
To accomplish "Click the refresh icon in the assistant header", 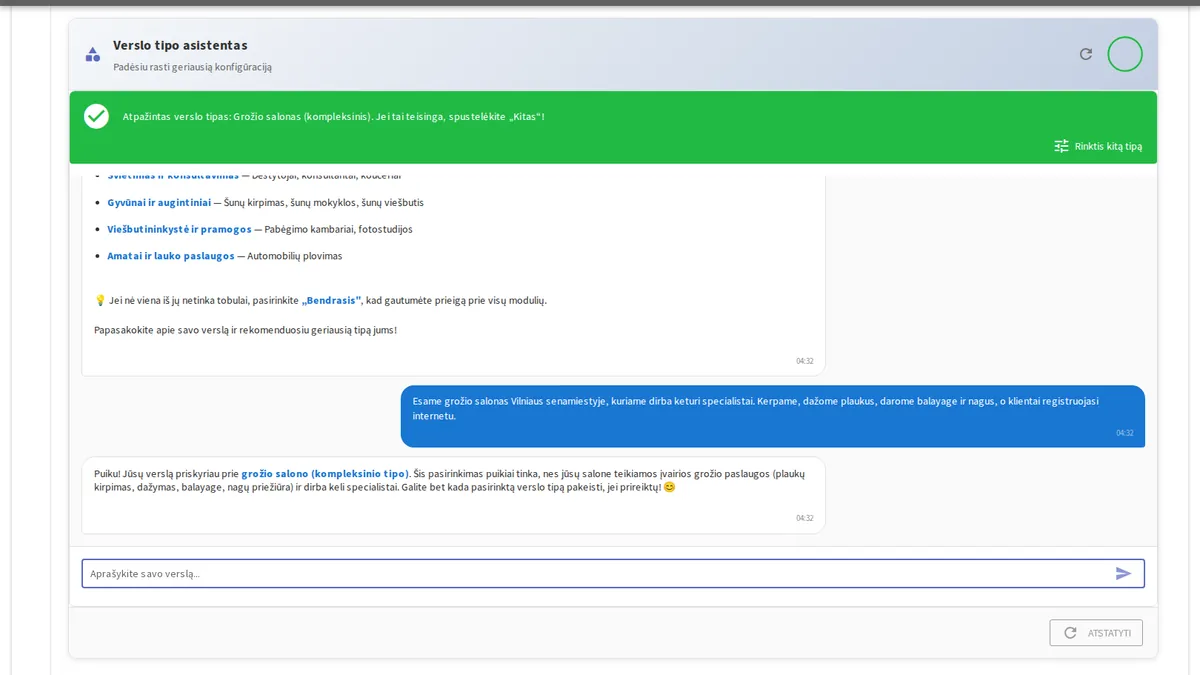I will coord(1086,54).
